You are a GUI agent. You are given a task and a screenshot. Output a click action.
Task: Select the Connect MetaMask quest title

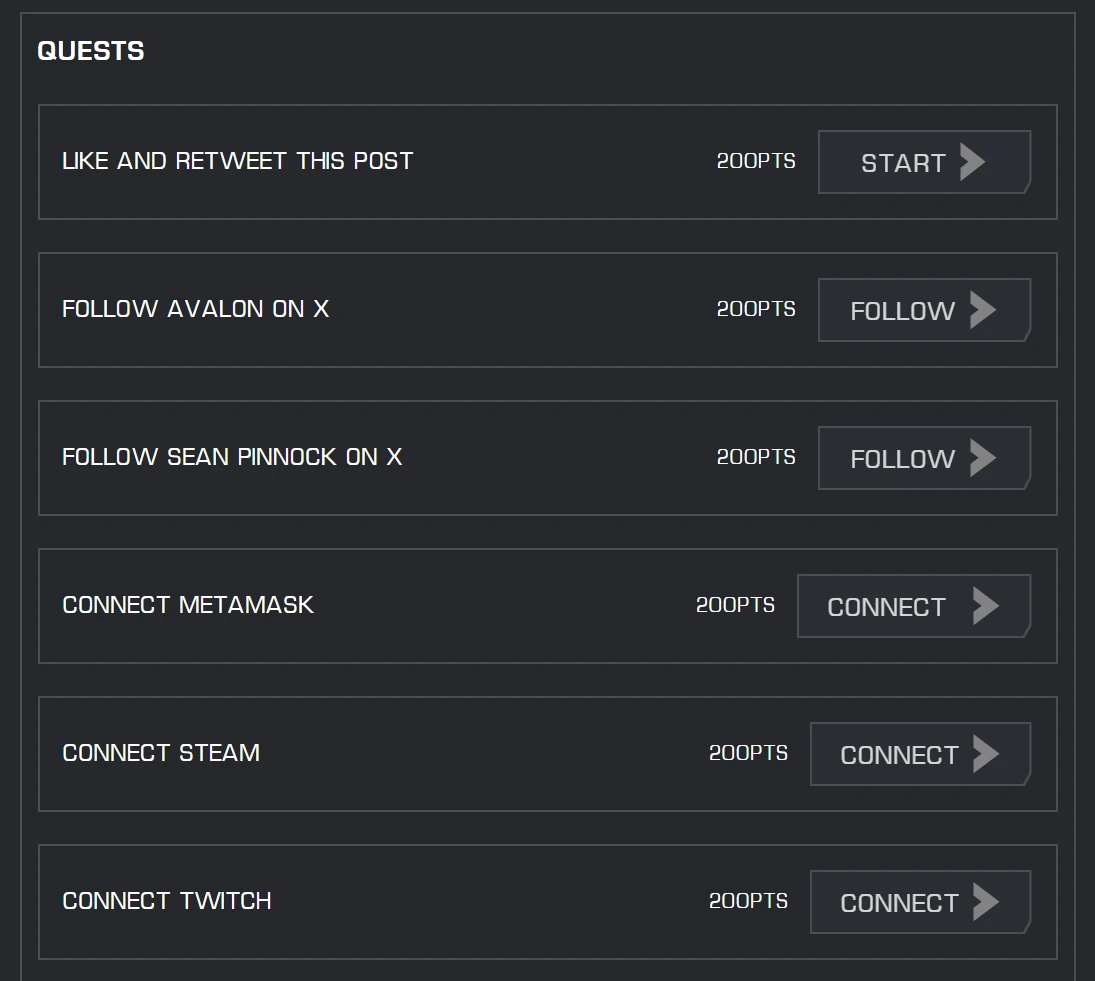[x=188, y=605]
